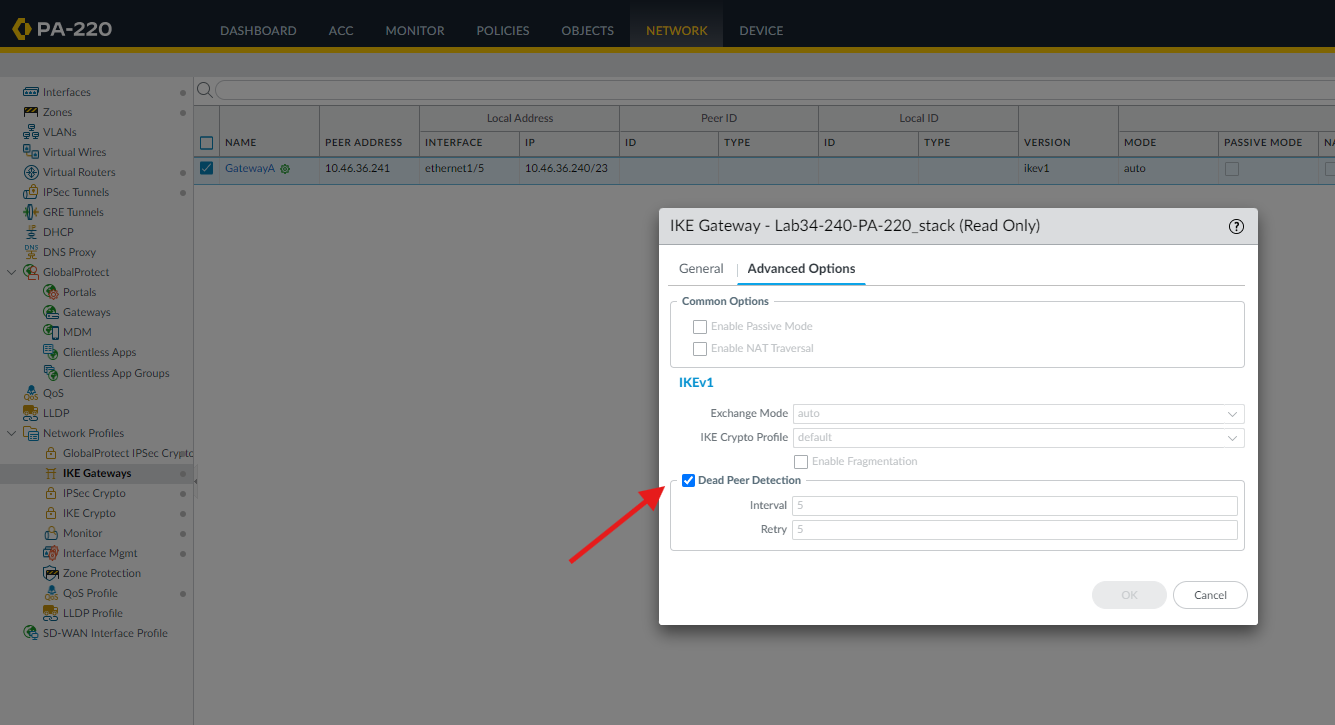This screenshot has width=1335, height=725.
Task: Open the Zones sidebar icon
Action: point(31,112)
